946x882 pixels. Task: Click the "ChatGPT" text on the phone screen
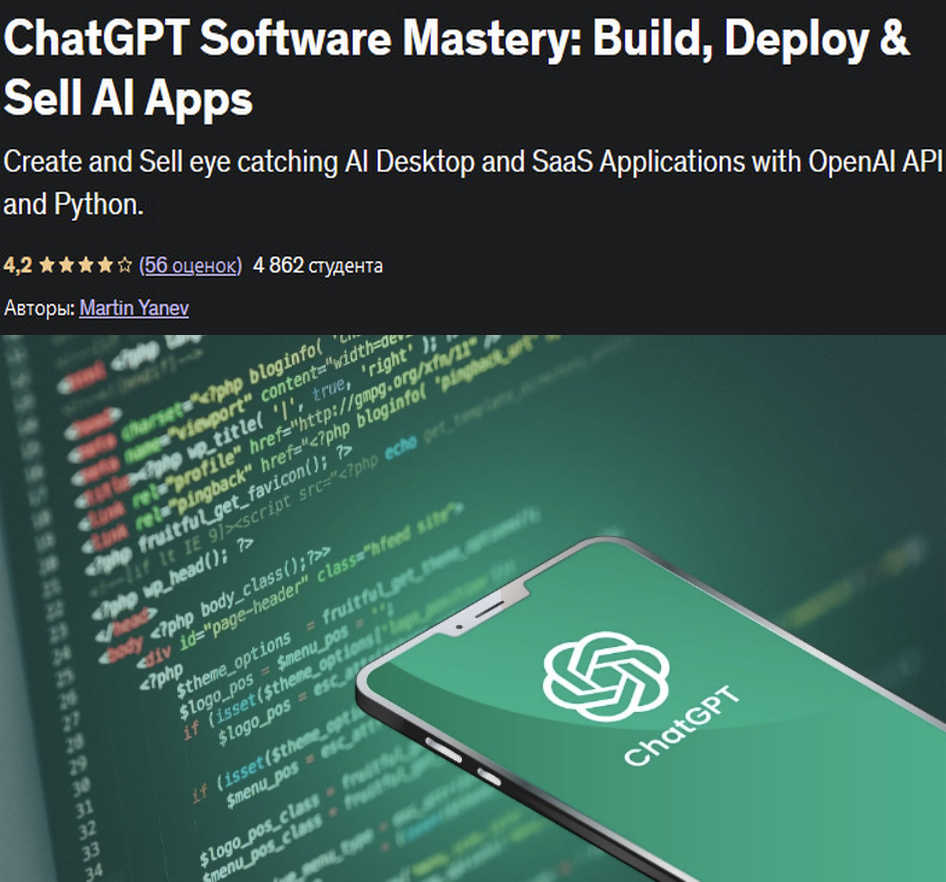[x=682, y=725]
